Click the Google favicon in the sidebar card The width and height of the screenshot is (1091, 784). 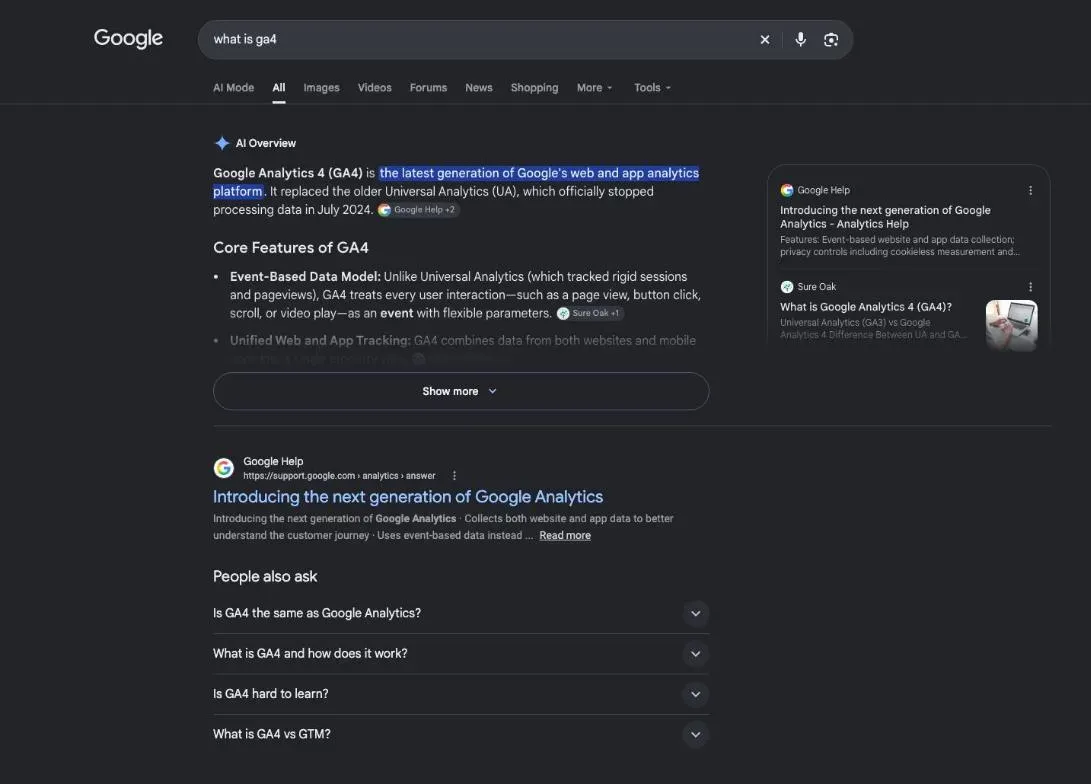(x=787, y=190)
